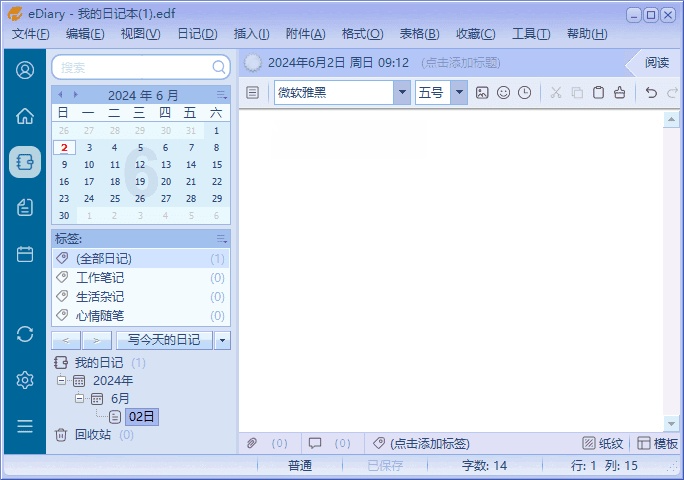The image size is (684, 480).
Task: Open the attachment paperclip at the bottom
Action: click(x=253, y=443)
